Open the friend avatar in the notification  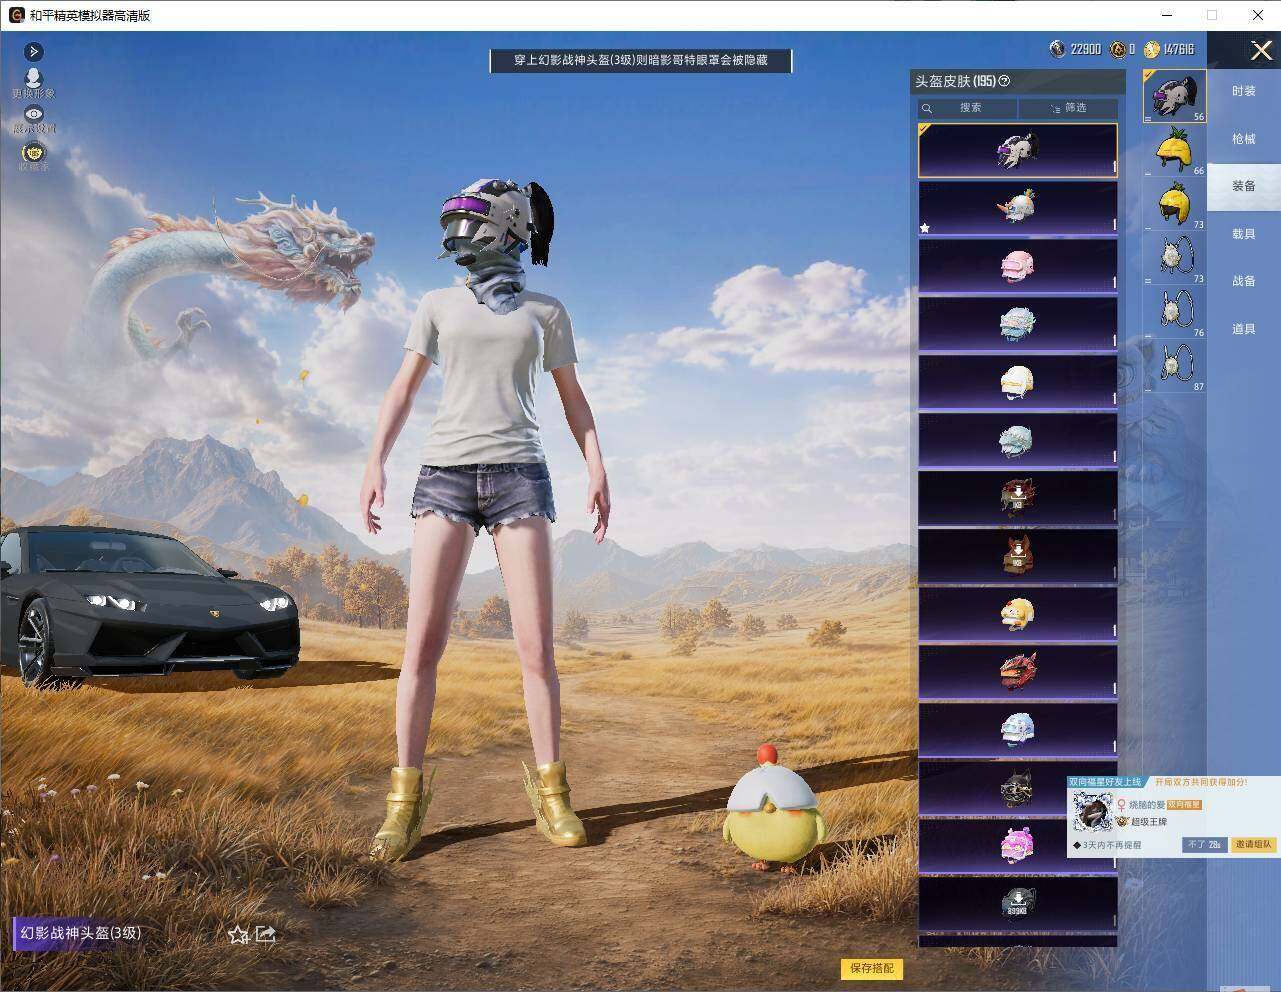[1092, 813]
